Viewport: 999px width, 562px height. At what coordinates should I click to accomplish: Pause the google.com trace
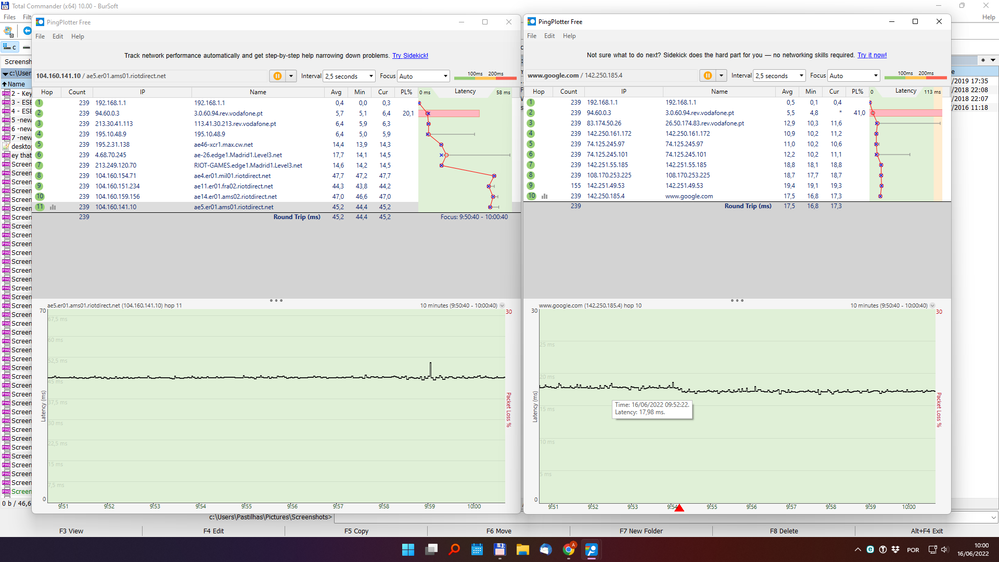pyautogui.click(x=708, y=76)
